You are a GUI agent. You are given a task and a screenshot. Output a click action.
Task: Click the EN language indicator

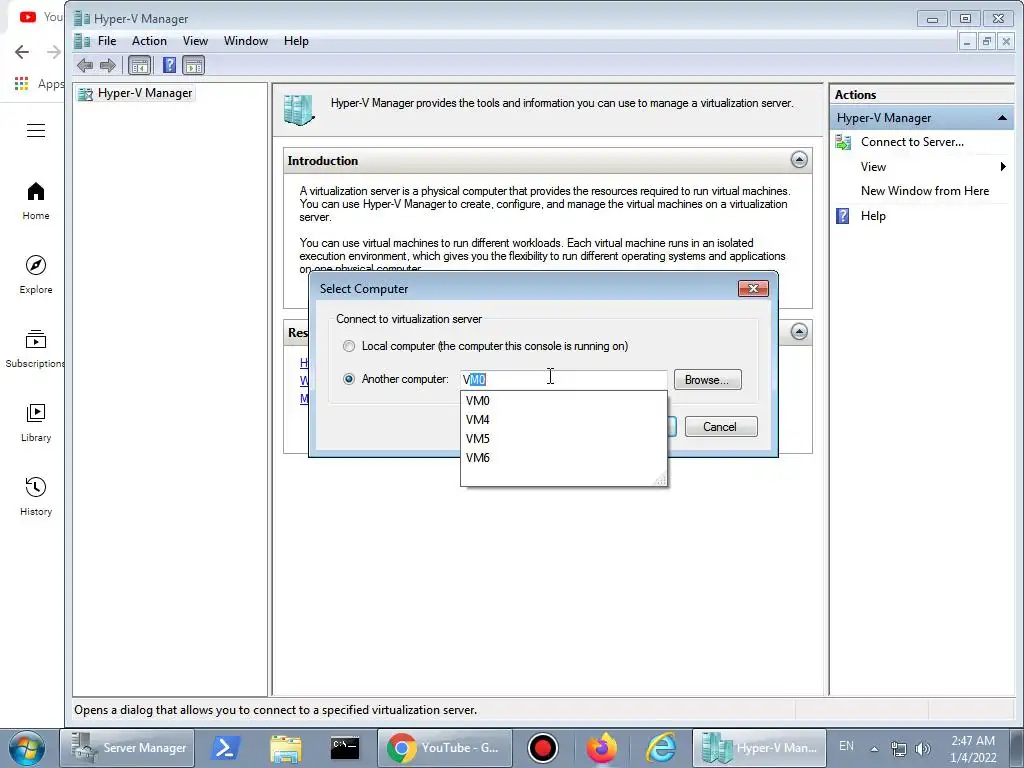coord(846,746)
